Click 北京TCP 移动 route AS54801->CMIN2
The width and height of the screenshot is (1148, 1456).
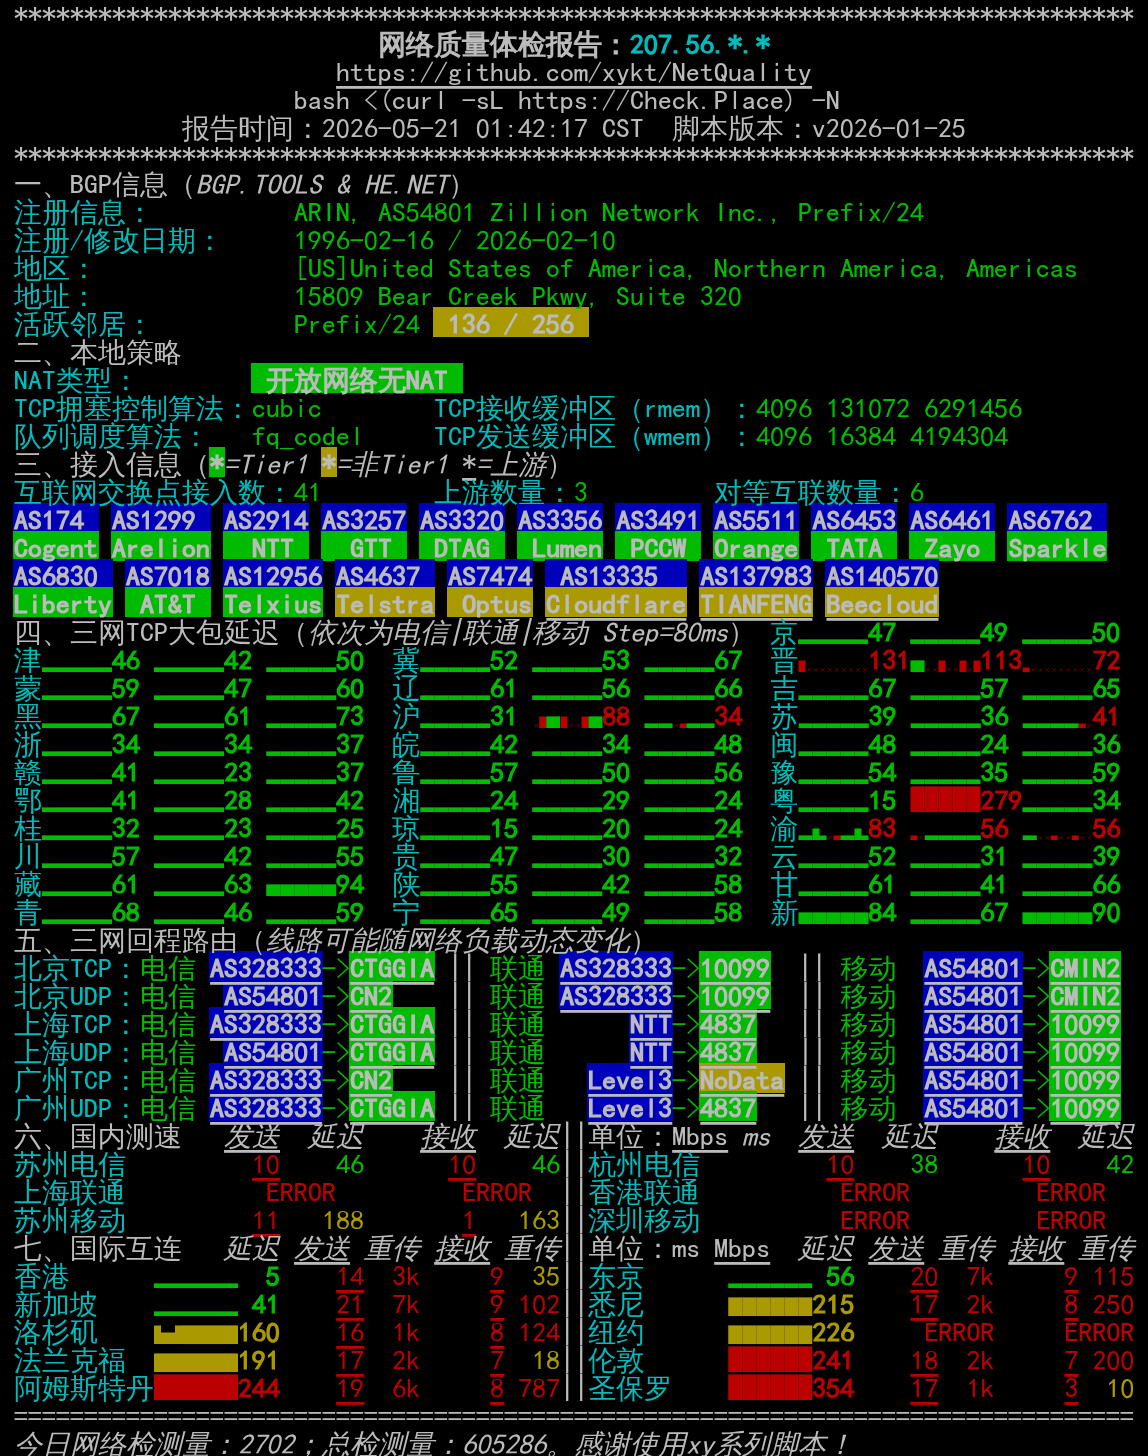point(1022,969)
